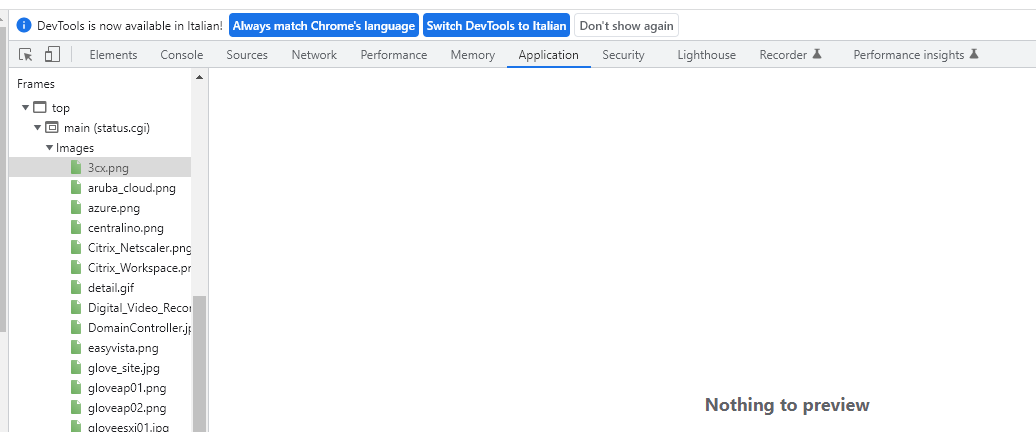Click the top frame window icon
Screen dimensions: 1036x432
(40, 108)
